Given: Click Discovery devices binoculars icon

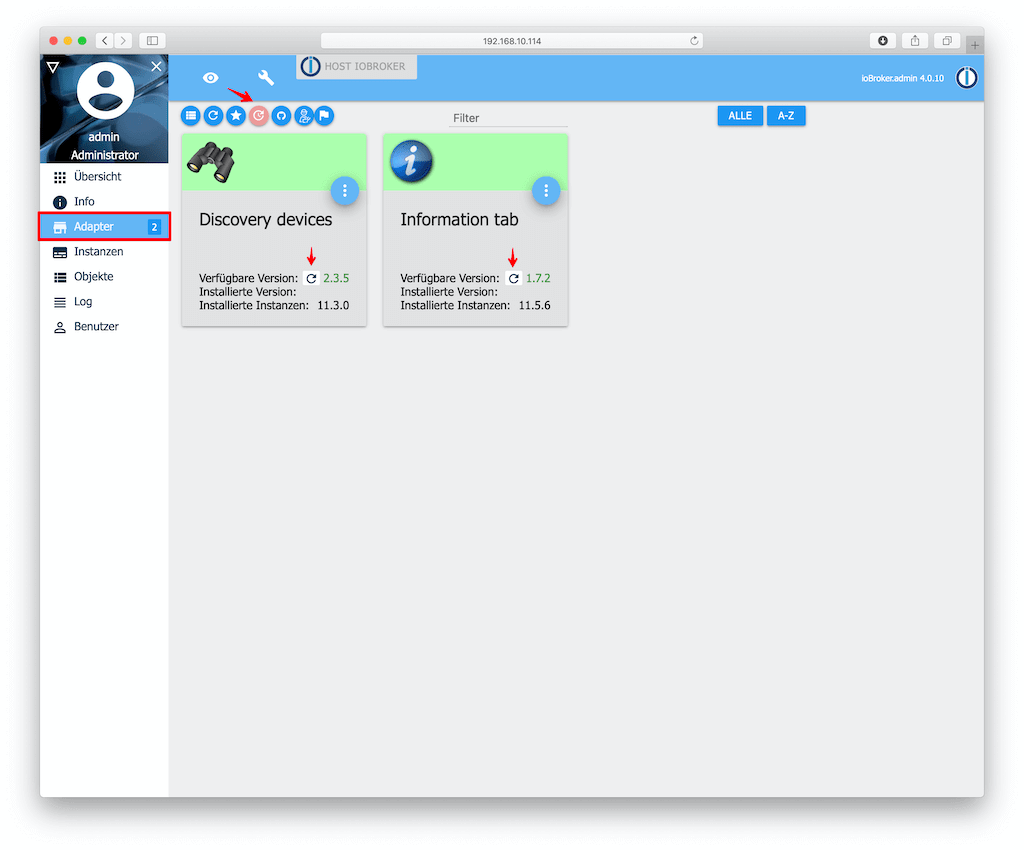Looking at the screenshot, I should click(211, 161).
